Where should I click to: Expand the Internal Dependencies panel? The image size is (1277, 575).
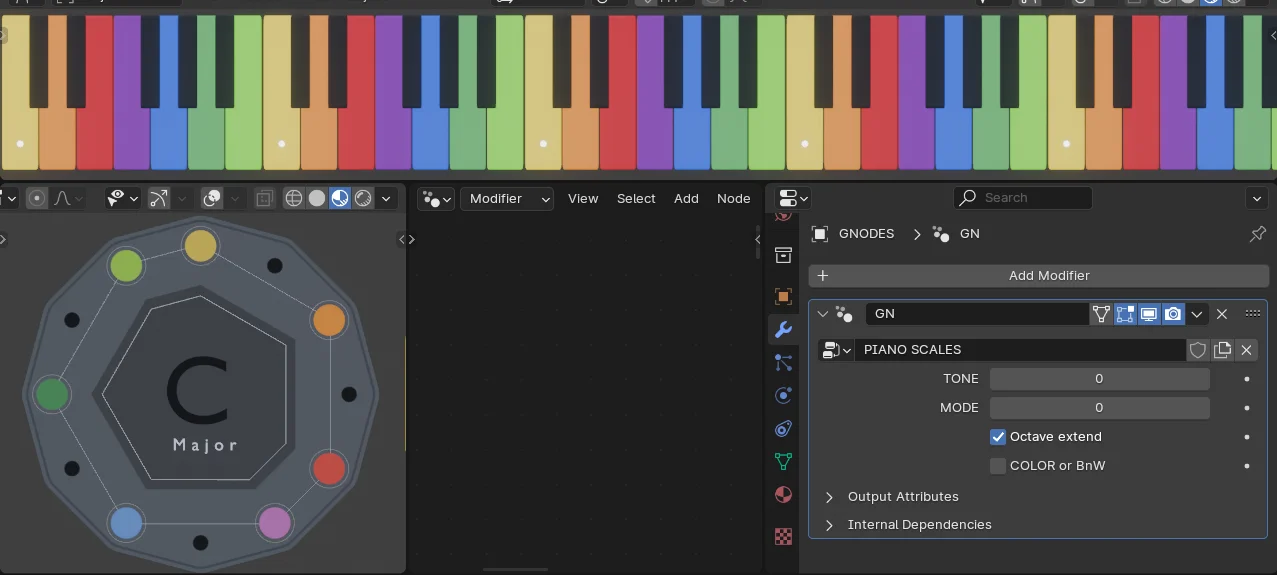[x=829, y=525]
